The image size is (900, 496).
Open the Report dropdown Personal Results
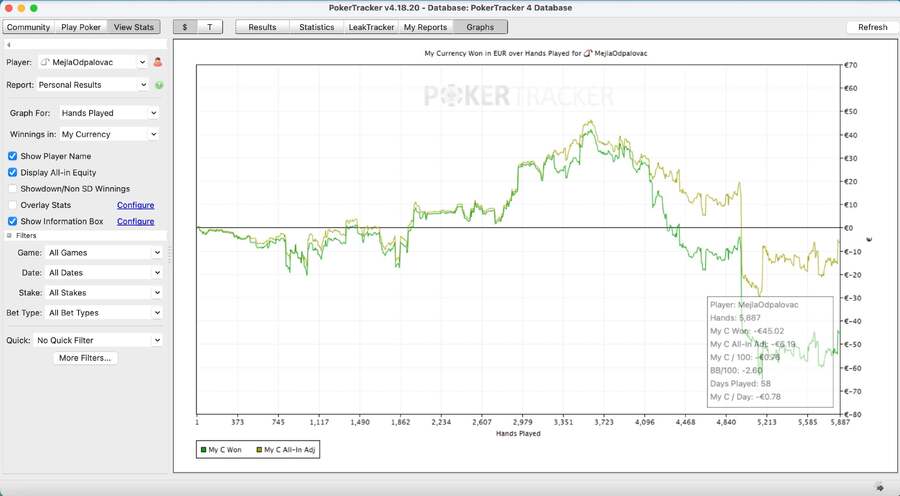tap(94, 85)
